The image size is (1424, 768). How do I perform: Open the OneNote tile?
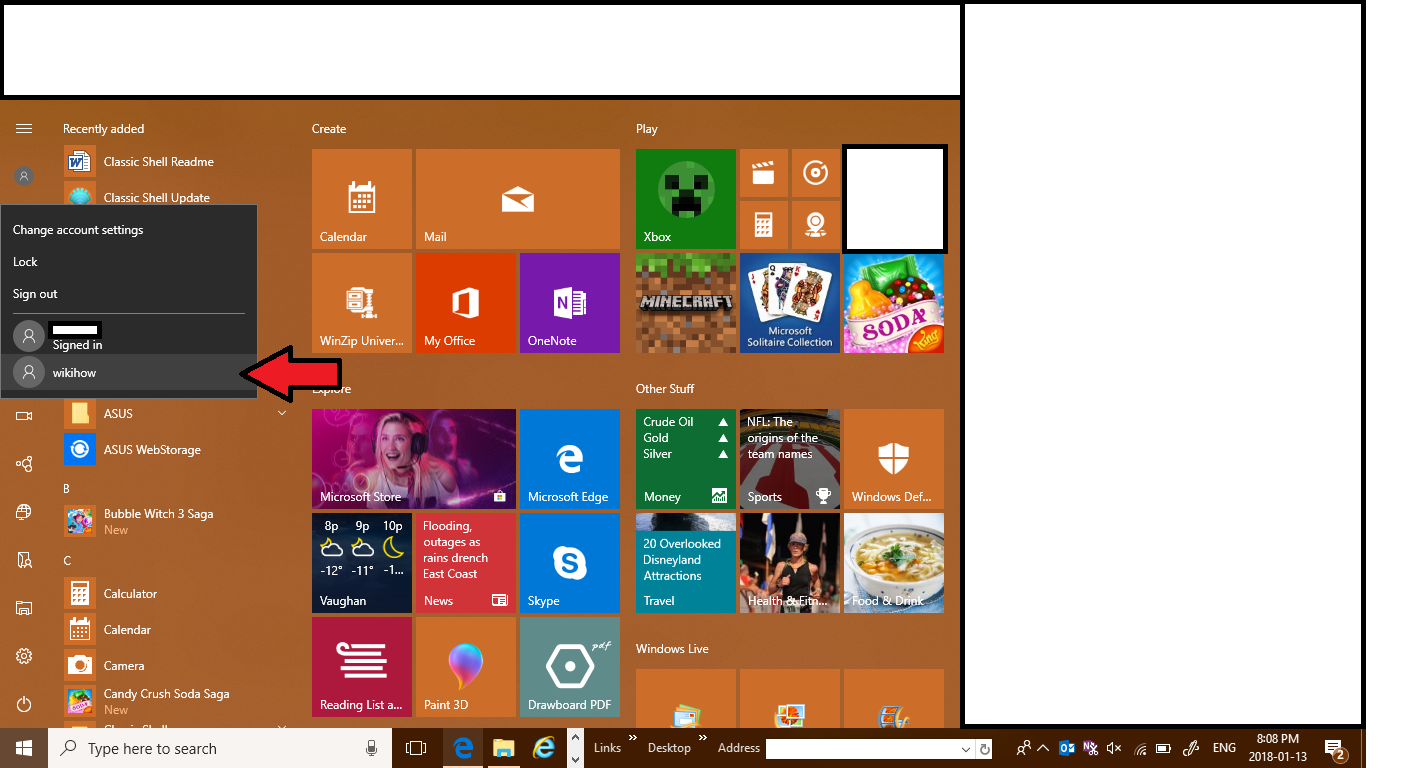[x=570, y=303]
